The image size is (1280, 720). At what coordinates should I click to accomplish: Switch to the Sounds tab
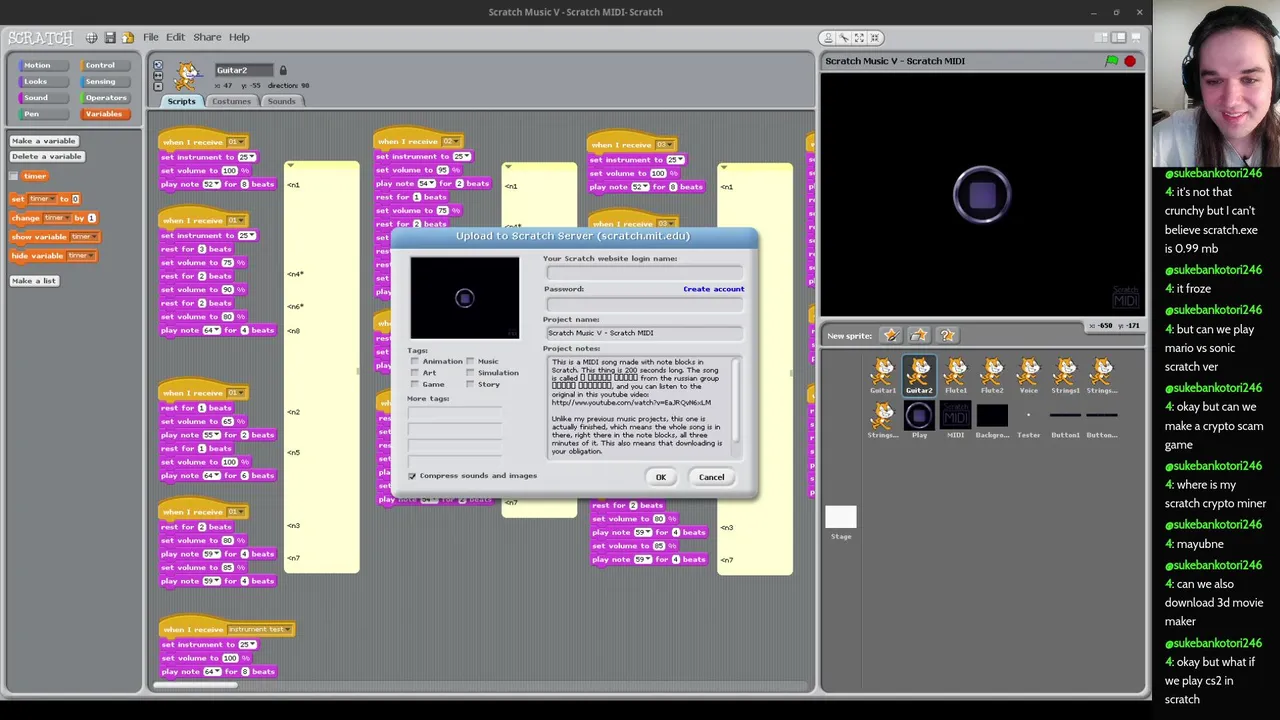click(x=281, y=101)
